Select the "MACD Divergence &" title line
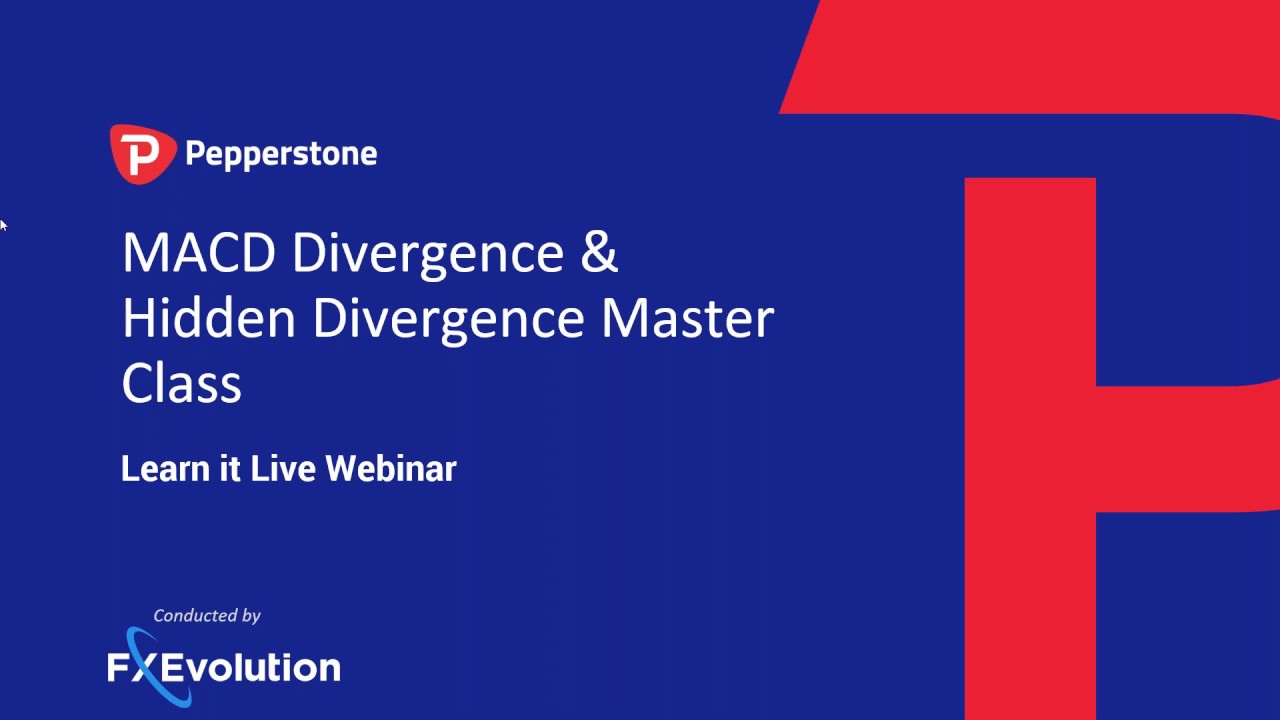The width and height of the screenshot is (1280, 720). point(370,252)
